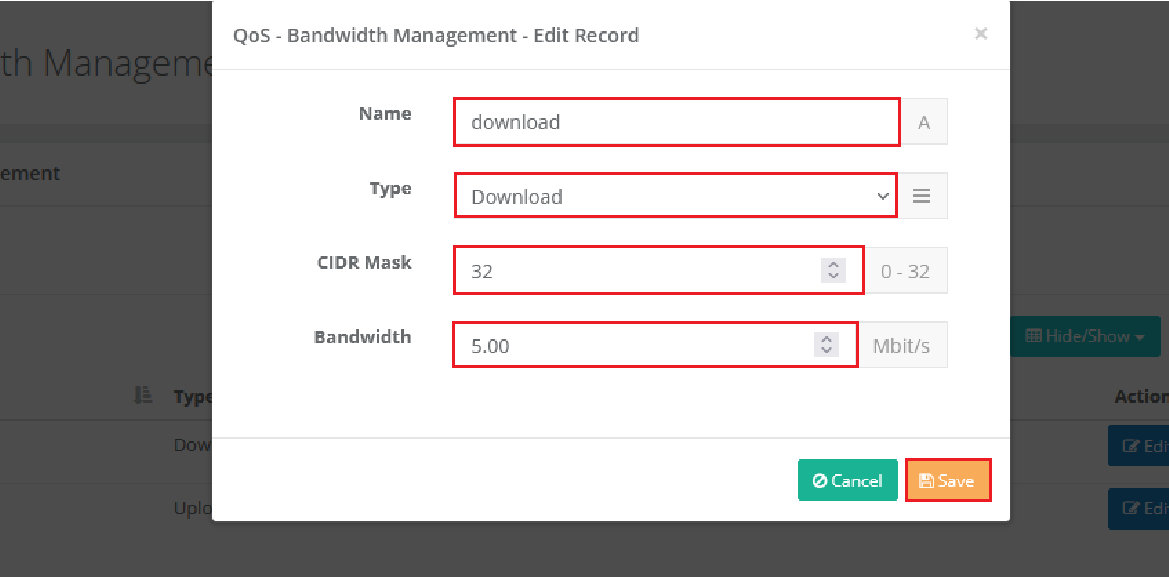Close the Edit Record dialog
Screen dimensions: 1169x577
[981, 34]
